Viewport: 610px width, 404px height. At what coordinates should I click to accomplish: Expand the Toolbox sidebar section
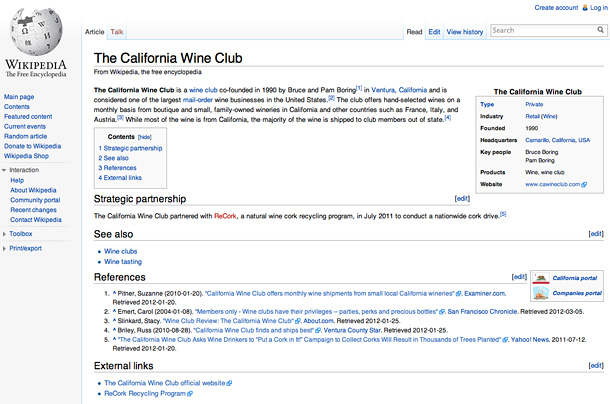(4, 234)
